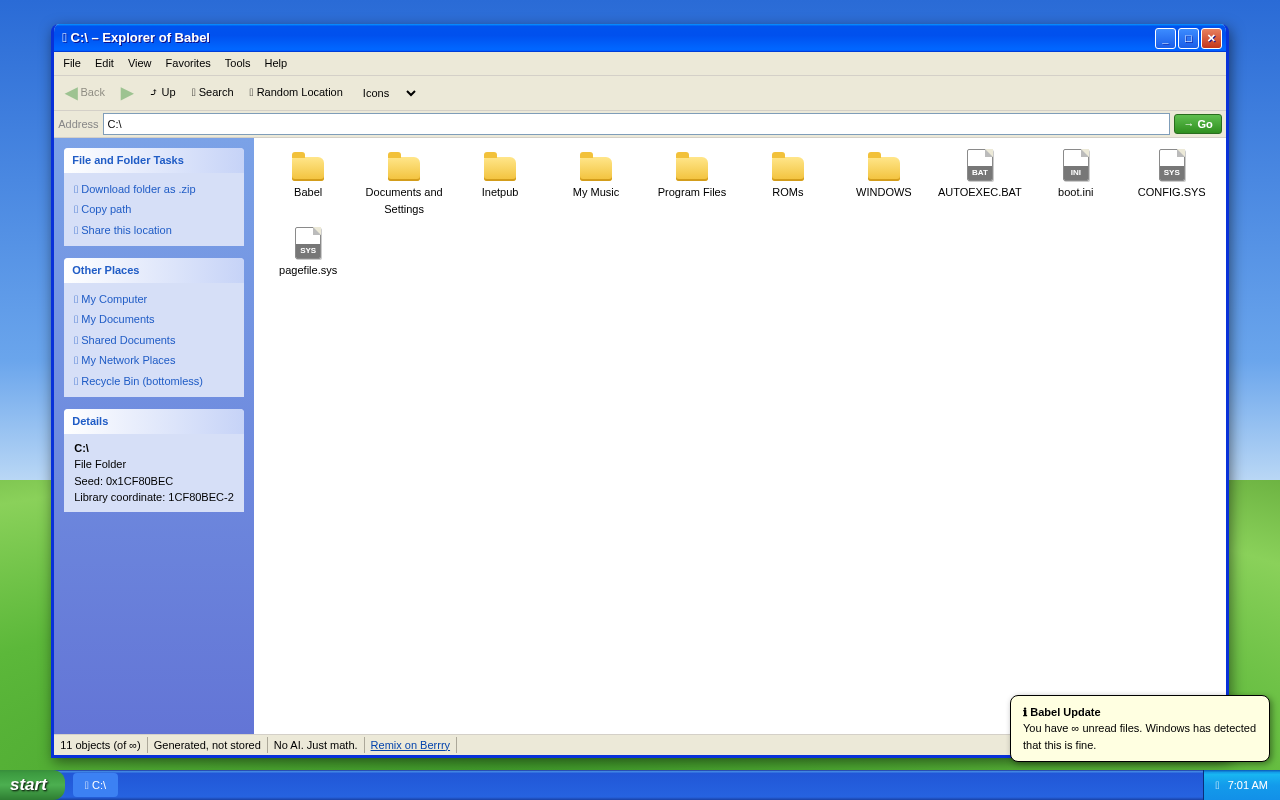Click the Remix on Berrry link
Image resolution: width=1280 pixels, height=800 pixels.
(x=410, y=745)
